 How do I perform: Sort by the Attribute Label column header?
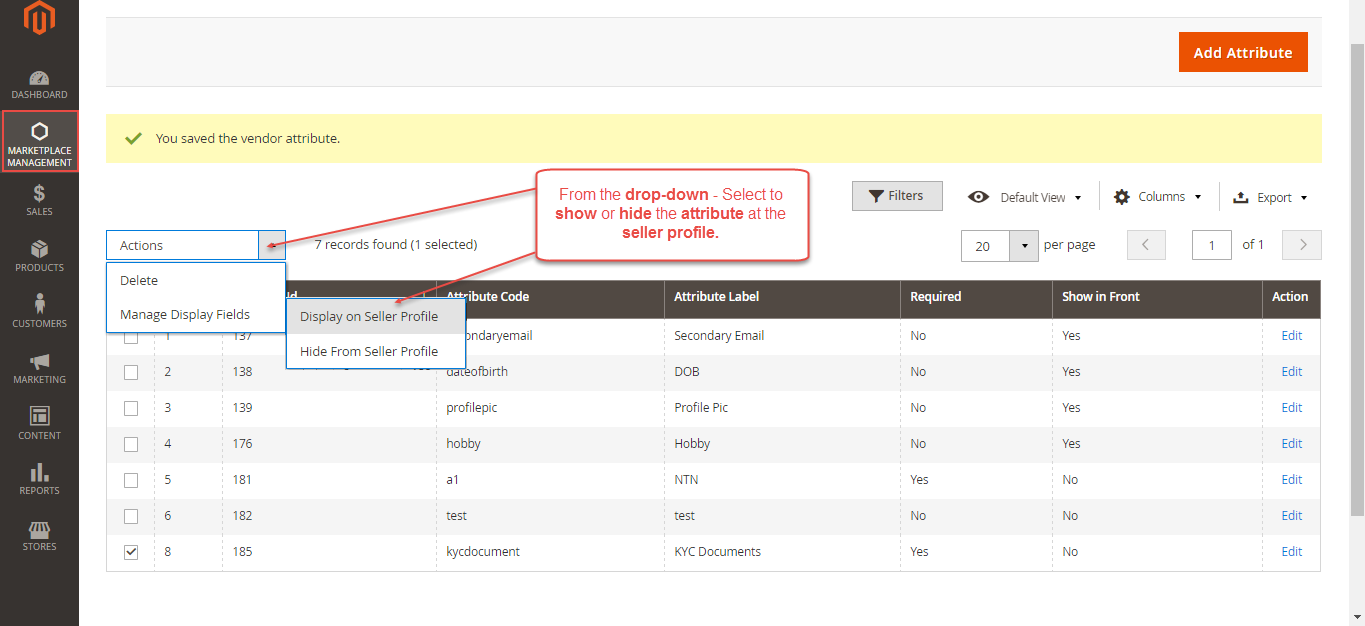point(781,298)
